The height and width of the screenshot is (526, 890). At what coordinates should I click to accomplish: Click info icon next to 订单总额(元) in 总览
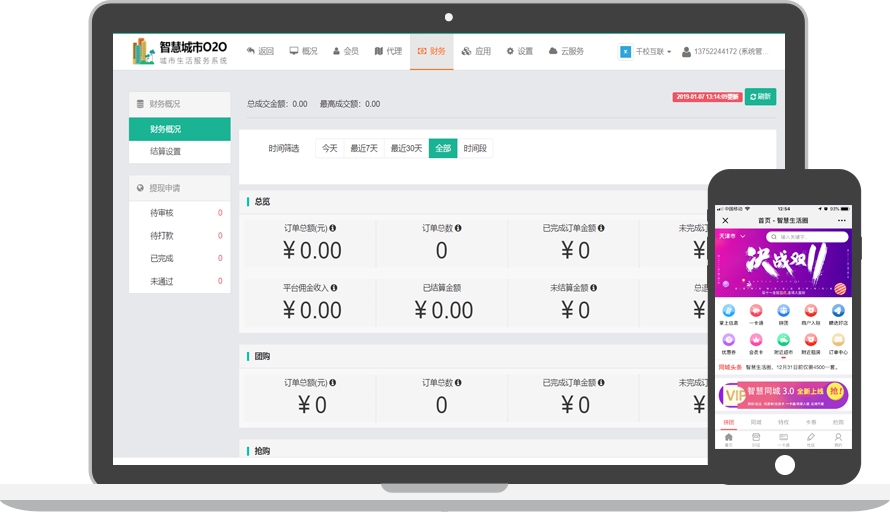coord(333,228)
